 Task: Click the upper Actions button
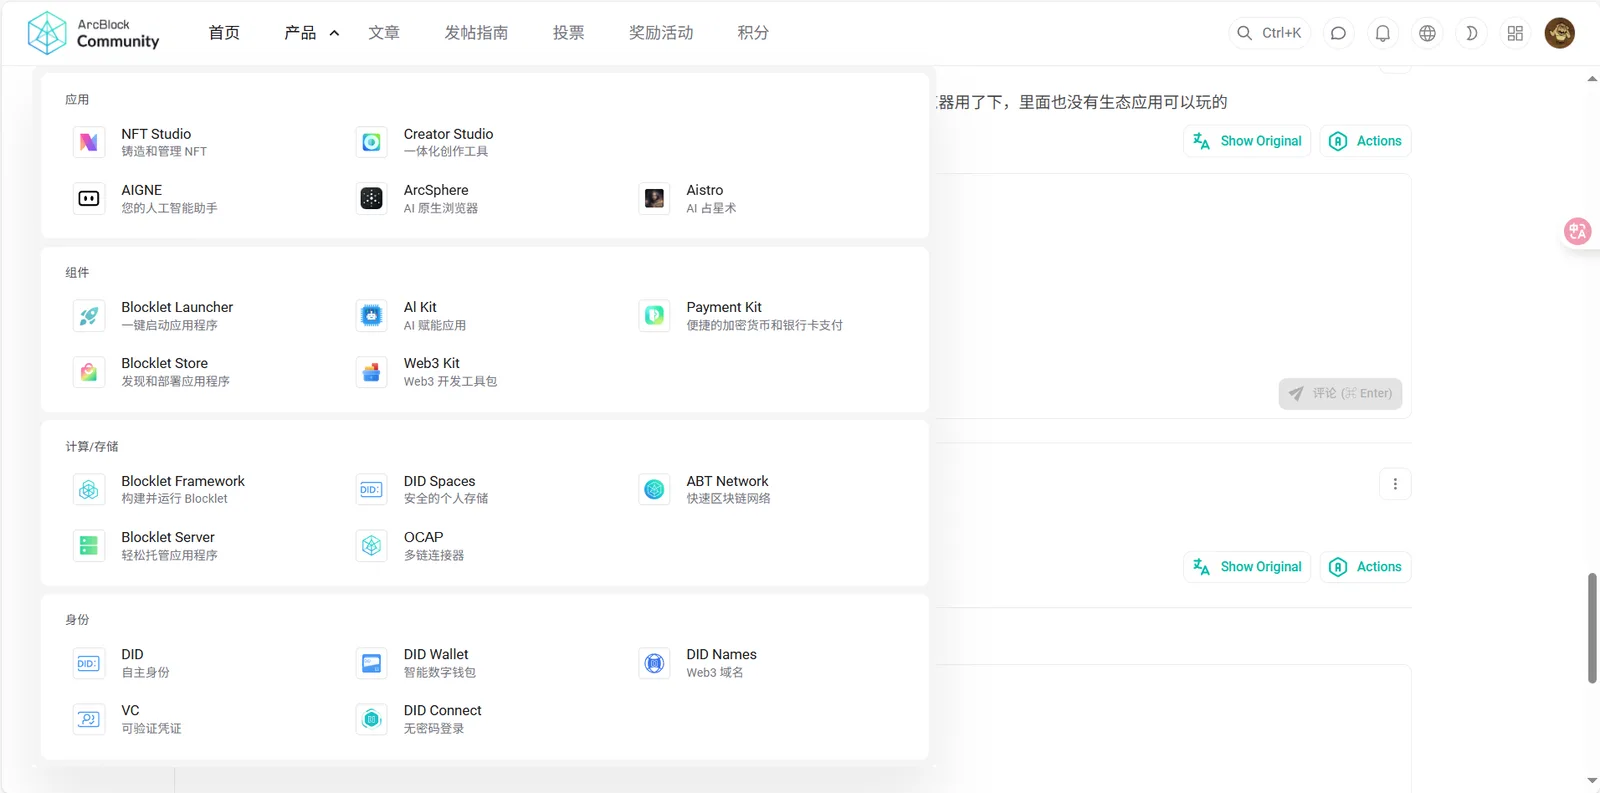[1365, 141]
